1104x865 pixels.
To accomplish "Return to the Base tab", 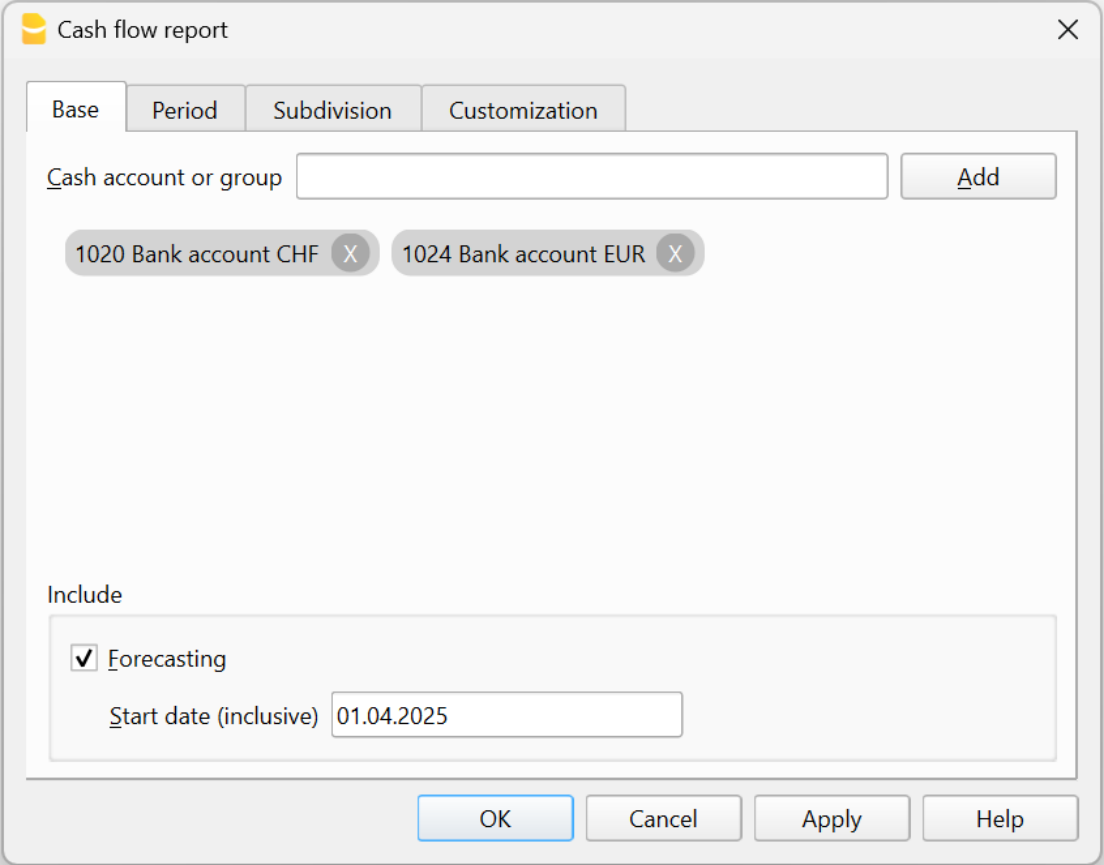I will (x=74, y=110).
